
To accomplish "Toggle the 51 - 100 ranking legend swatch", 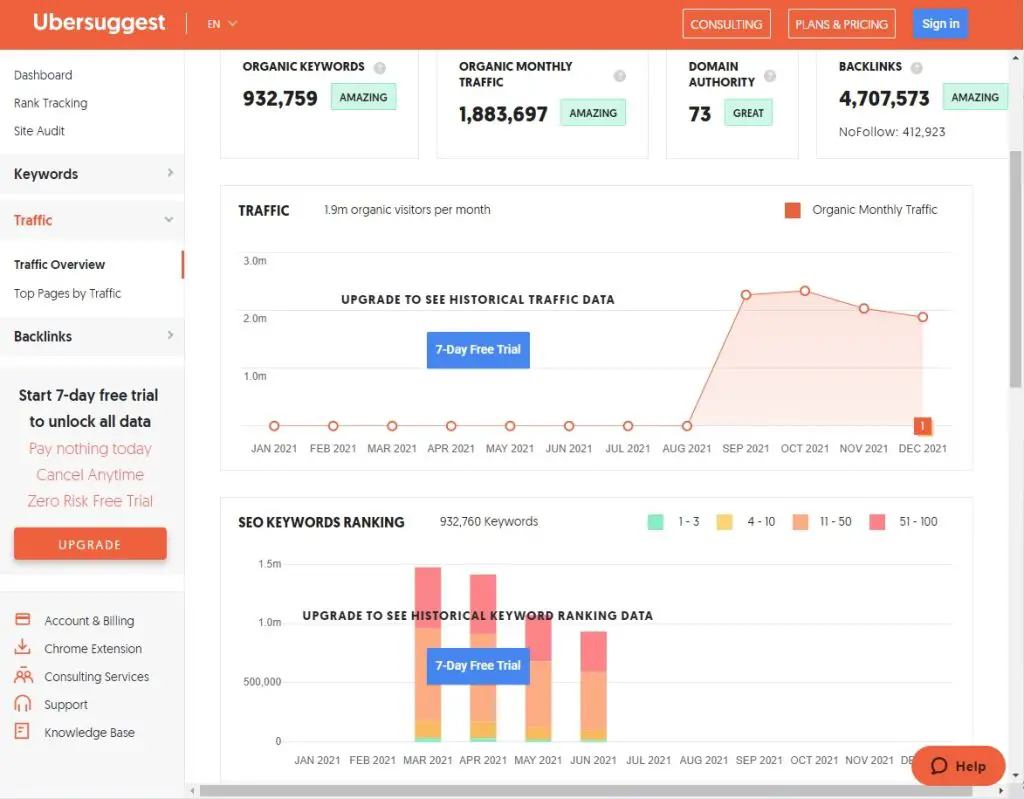I will (877, 522).
